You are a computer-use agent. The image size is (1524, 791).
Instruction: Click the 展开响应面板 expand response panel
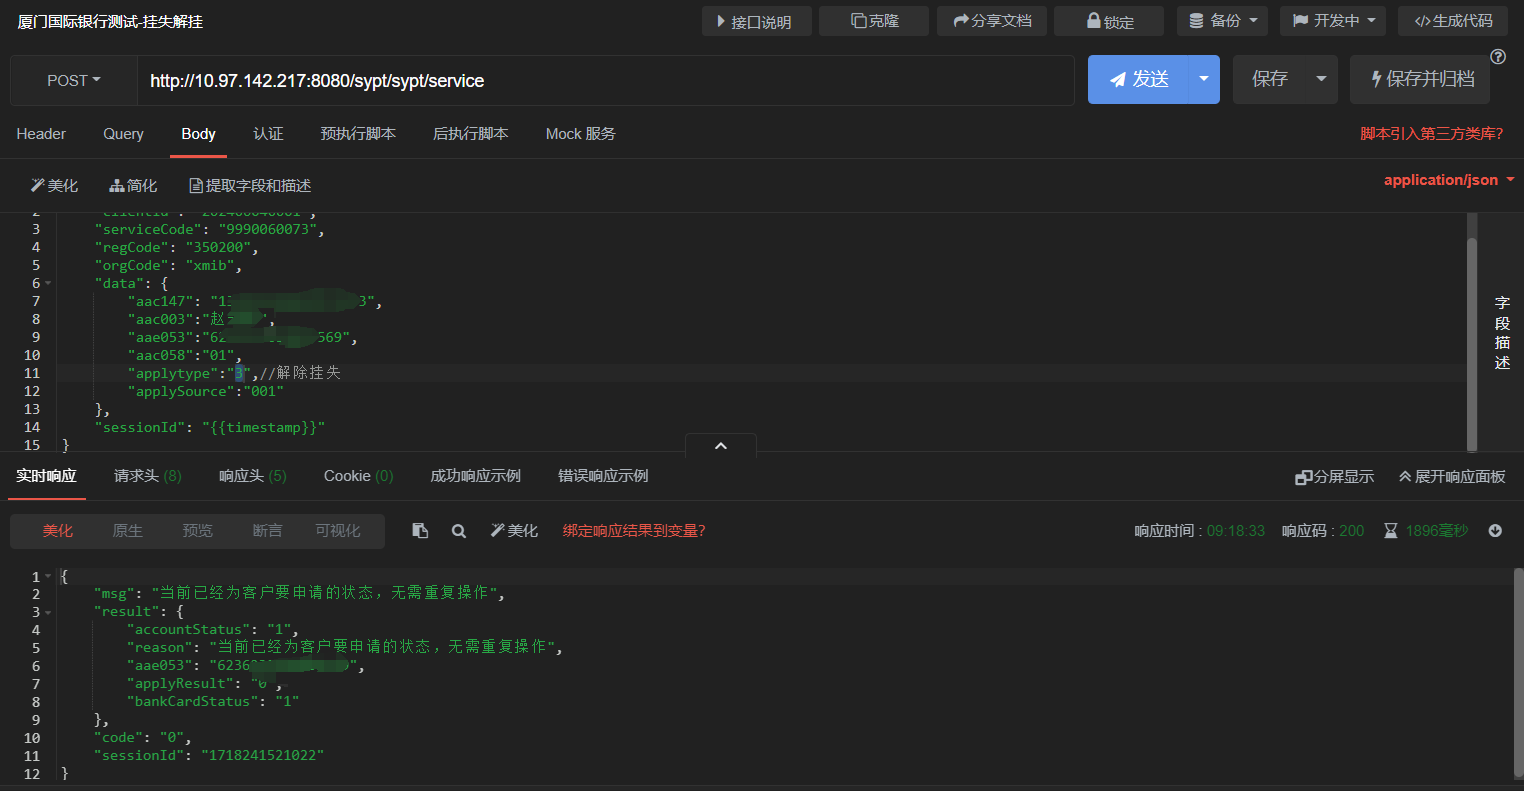click(x=1452, y=477)
